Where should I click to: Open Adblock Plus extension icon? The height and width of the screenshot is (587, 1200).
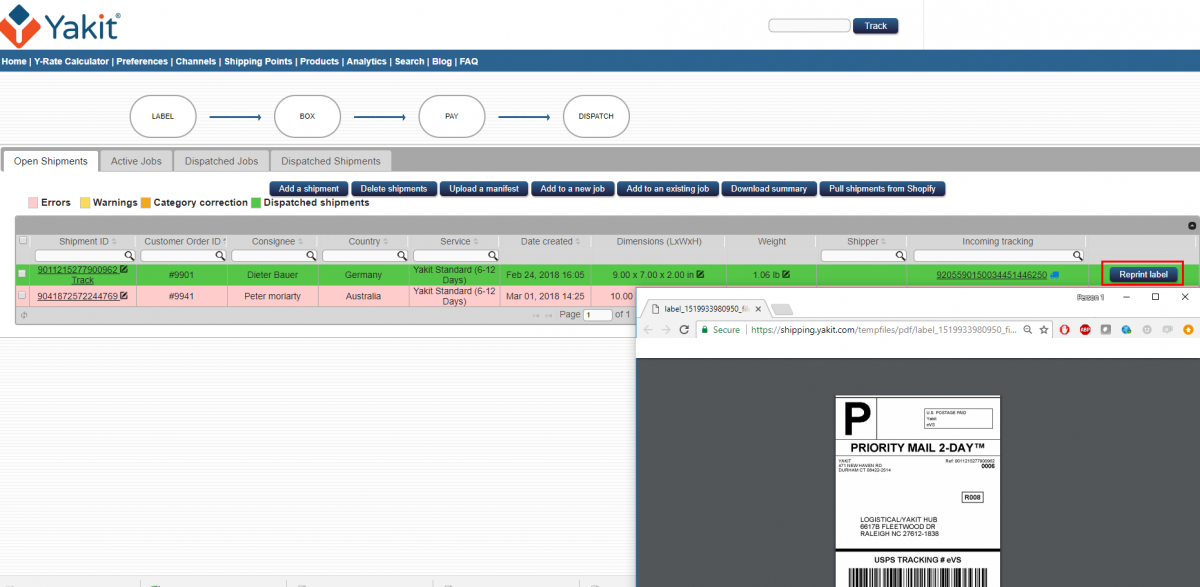tap(1086, 329)
